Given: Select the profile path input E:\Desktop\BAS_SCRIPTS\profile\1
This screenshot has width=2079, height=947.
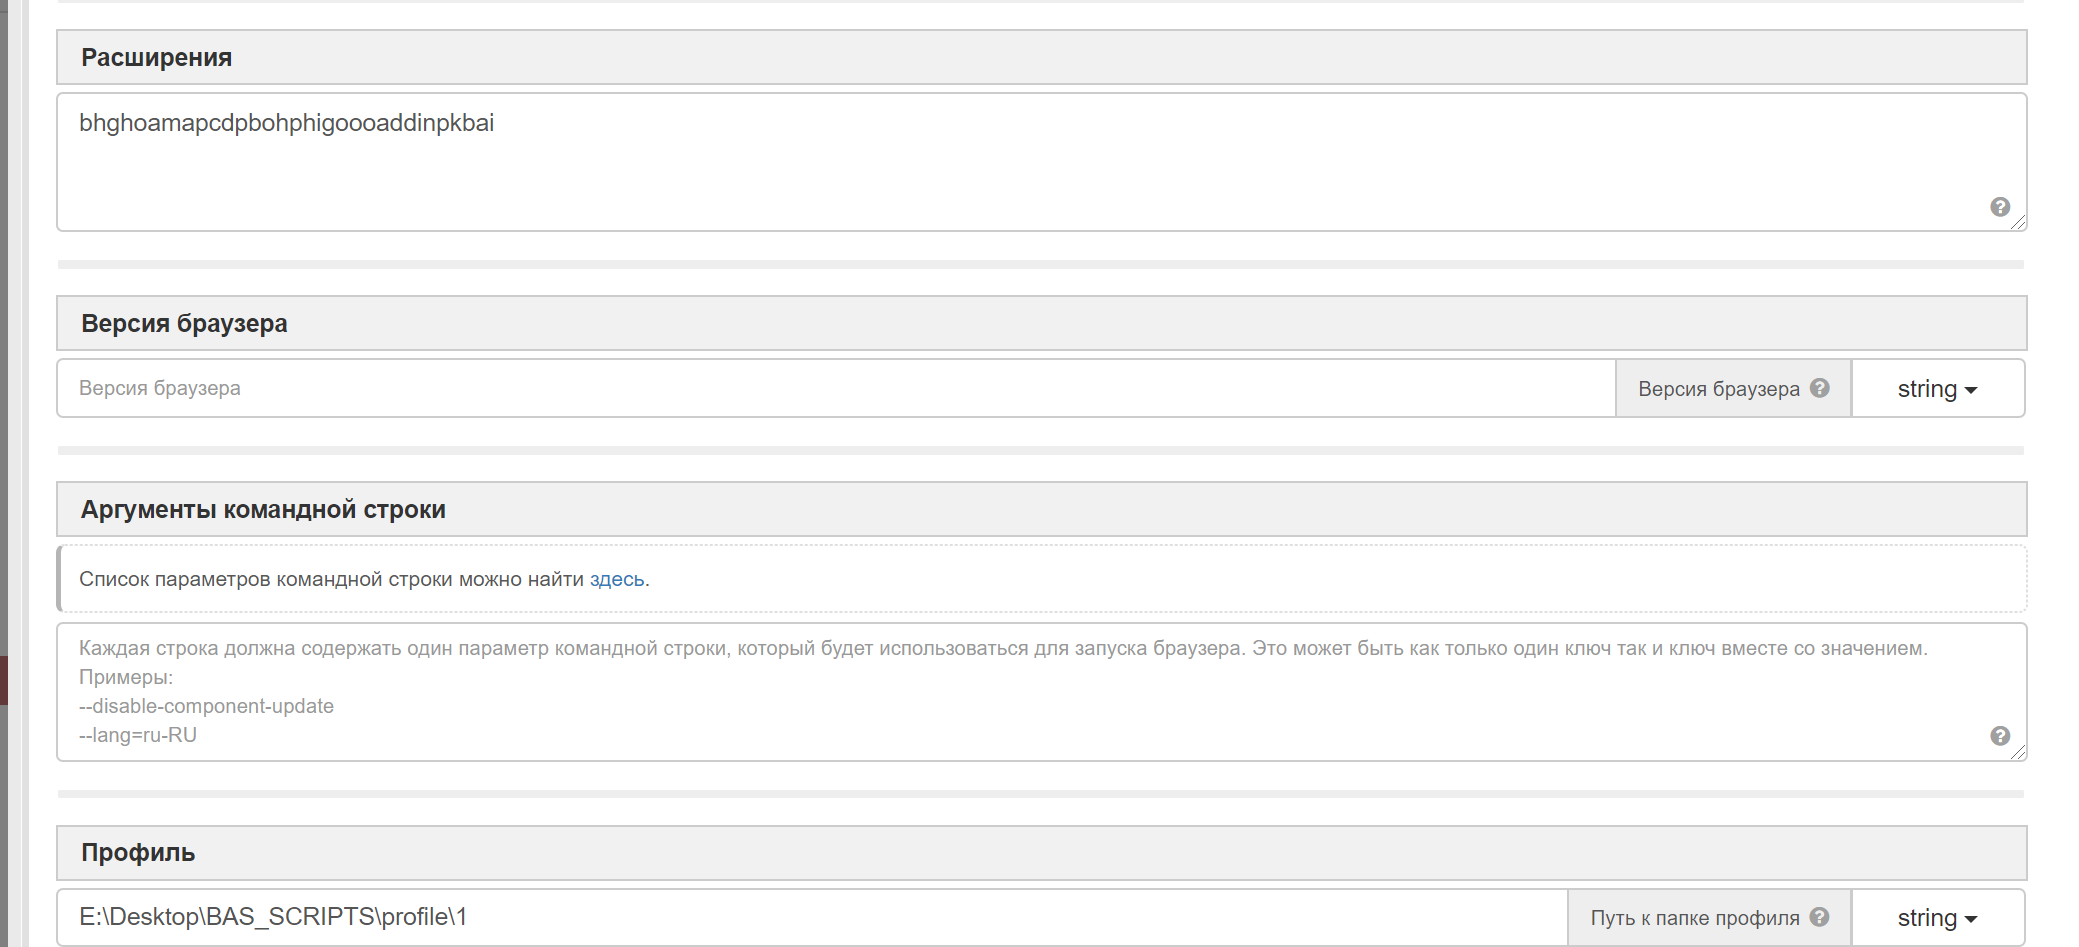Looking at the screenshot, I should tap(800, 917).
